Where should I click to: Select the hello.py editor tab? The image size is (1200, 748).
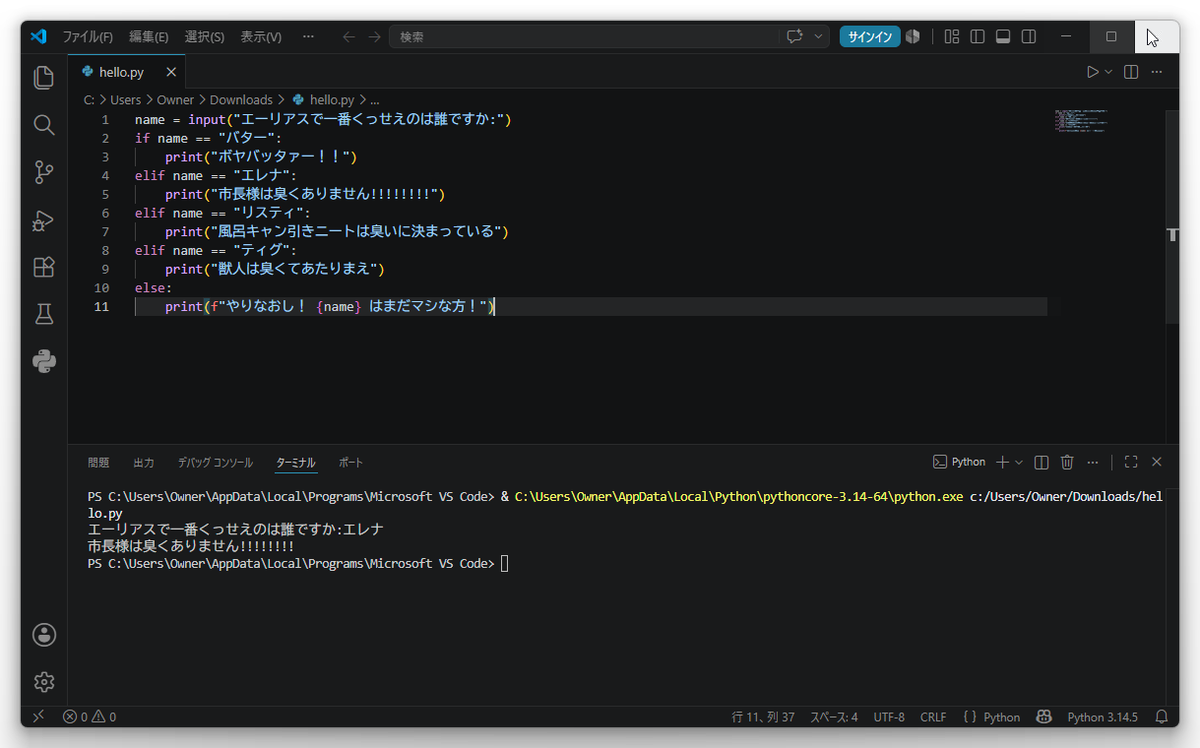point(127,72)
